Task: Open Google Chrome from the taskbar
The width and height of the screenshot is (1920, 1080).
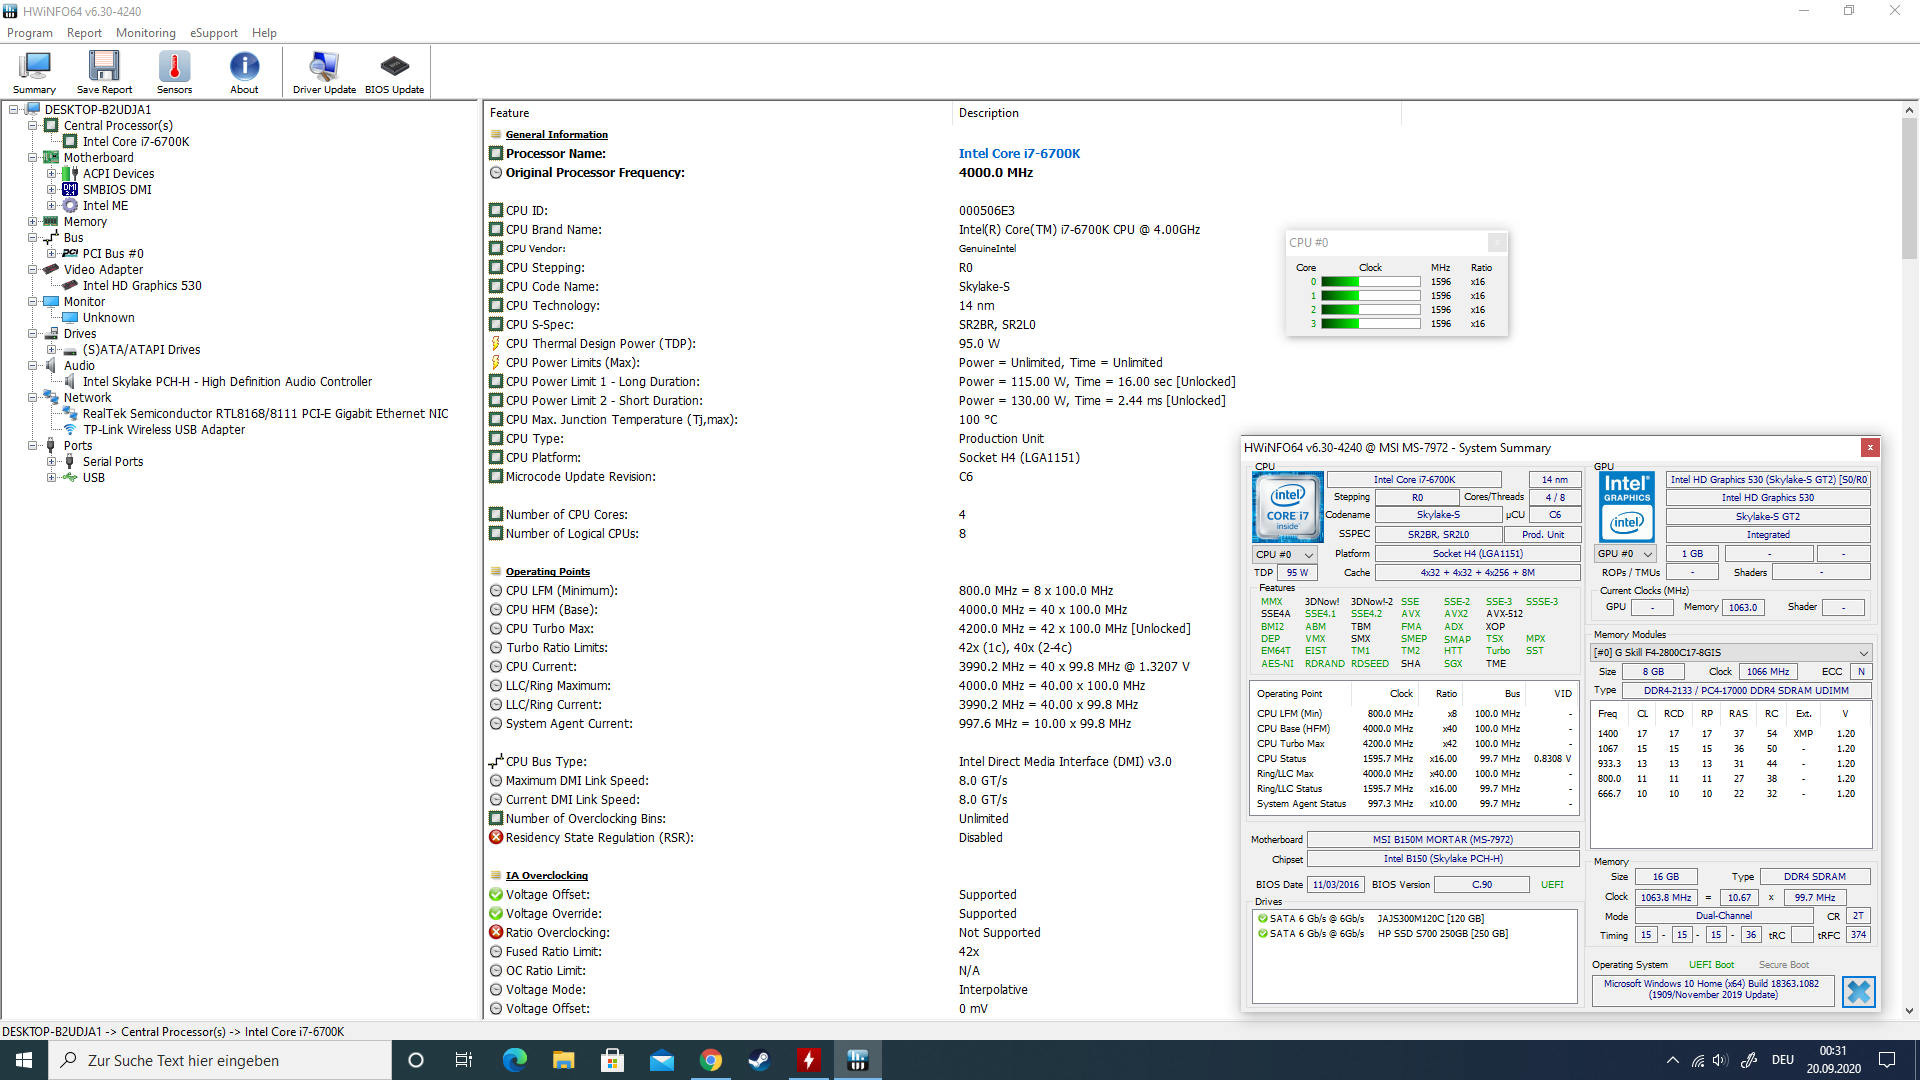Action: [711, 1059]
